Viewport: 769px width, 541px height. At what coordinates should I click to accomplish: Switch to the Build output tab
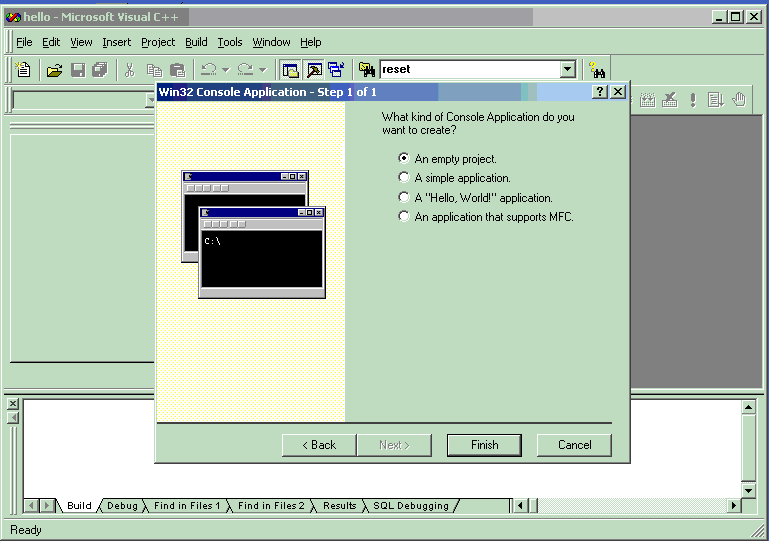[79, 506]
